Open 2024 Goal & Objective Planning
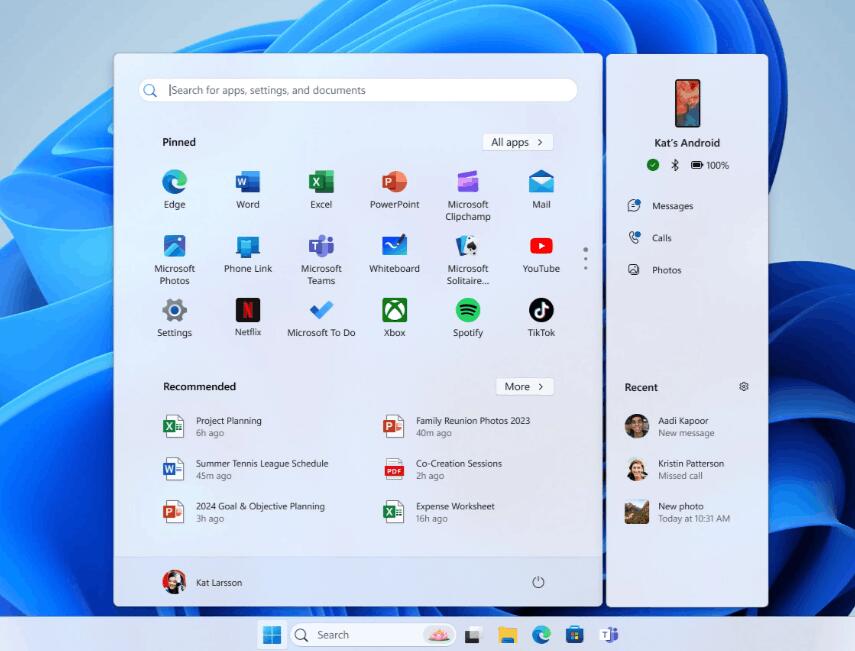855x651 pixels. (x=244, y=512)
